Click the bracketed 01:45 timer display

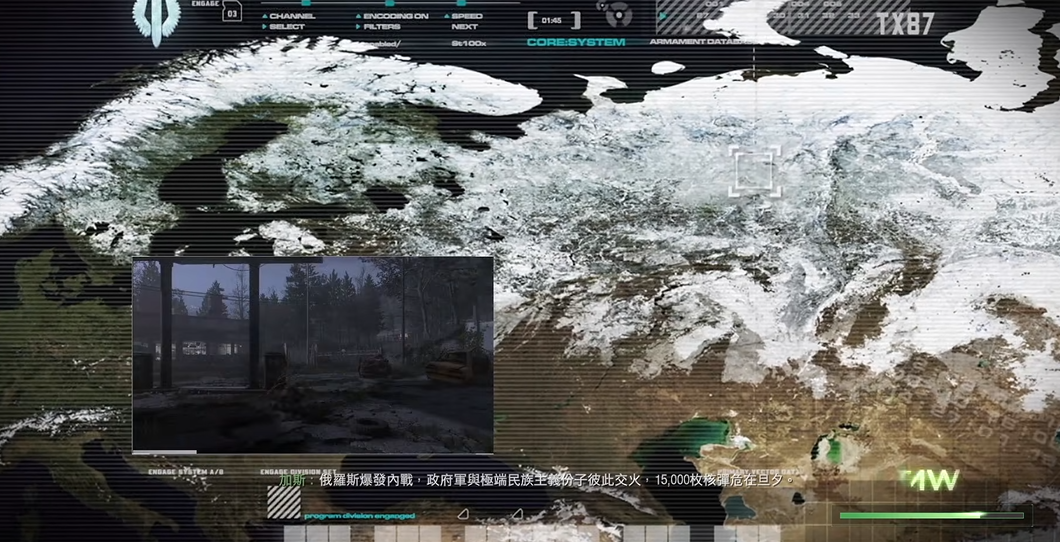[x=552, y=20]
